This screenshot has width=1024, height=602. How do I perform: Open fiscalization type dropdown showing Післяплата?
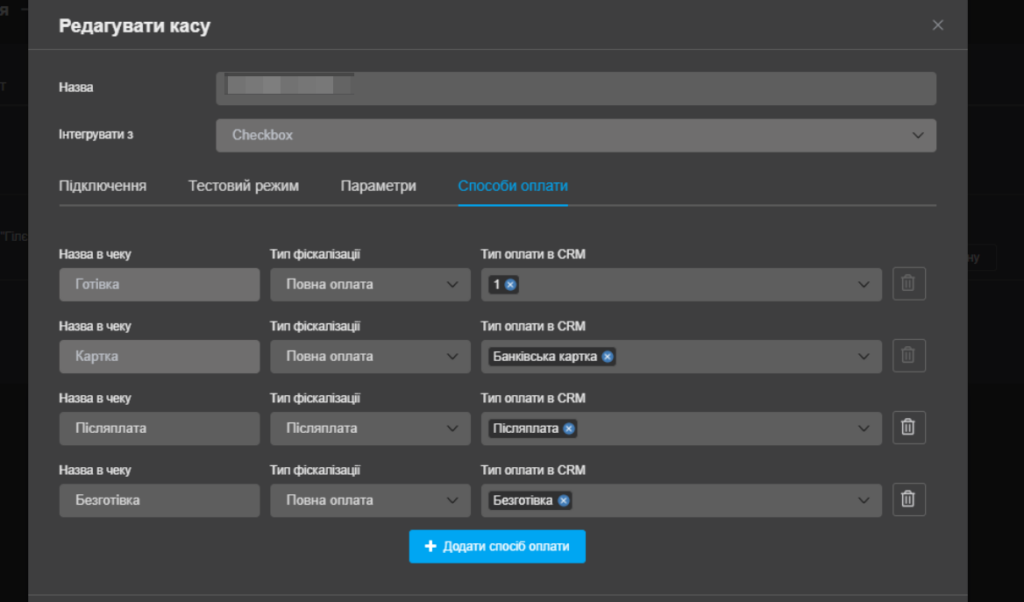coord(370,428)
